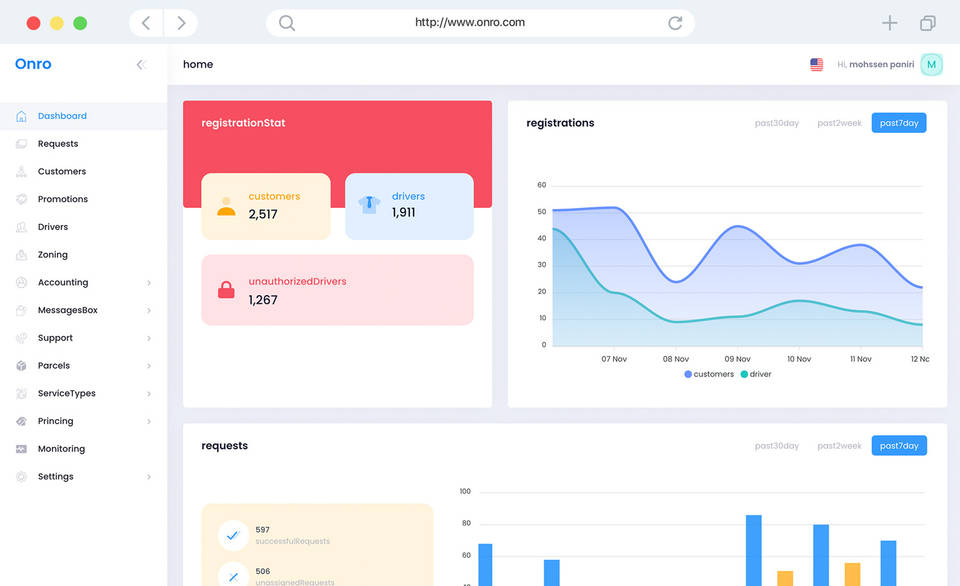Click the unauthorizedDrivers lock icon
The image size is (960, 586).
225,290
